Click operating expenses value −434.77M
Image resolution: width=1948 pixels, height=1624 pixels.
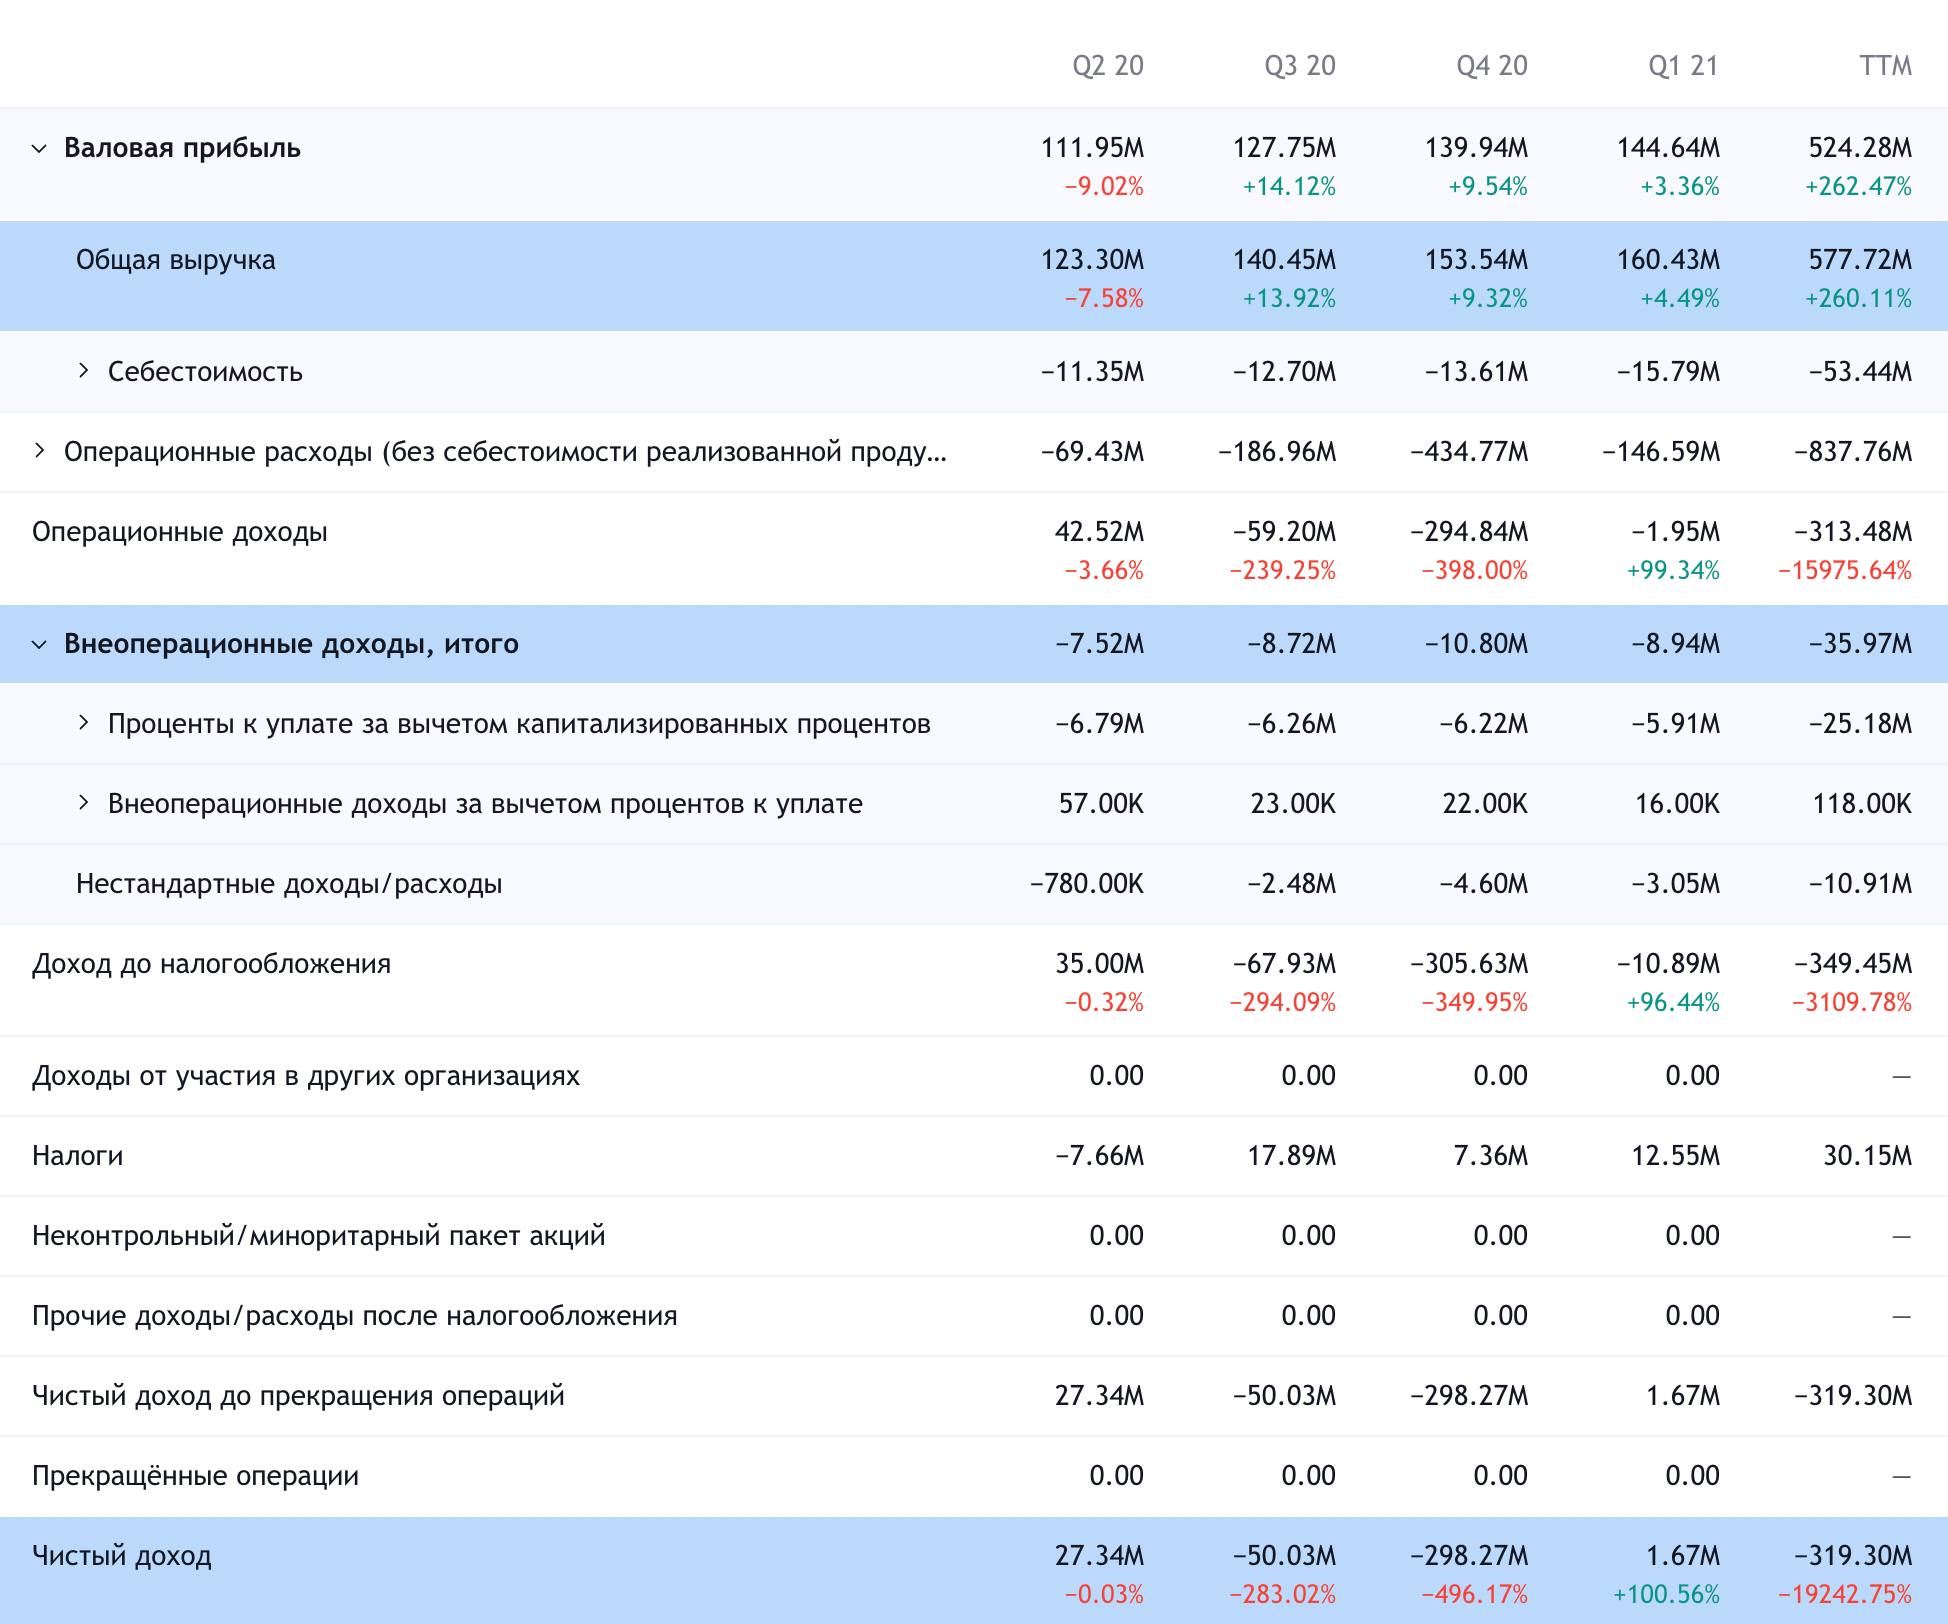[1469, 452]
